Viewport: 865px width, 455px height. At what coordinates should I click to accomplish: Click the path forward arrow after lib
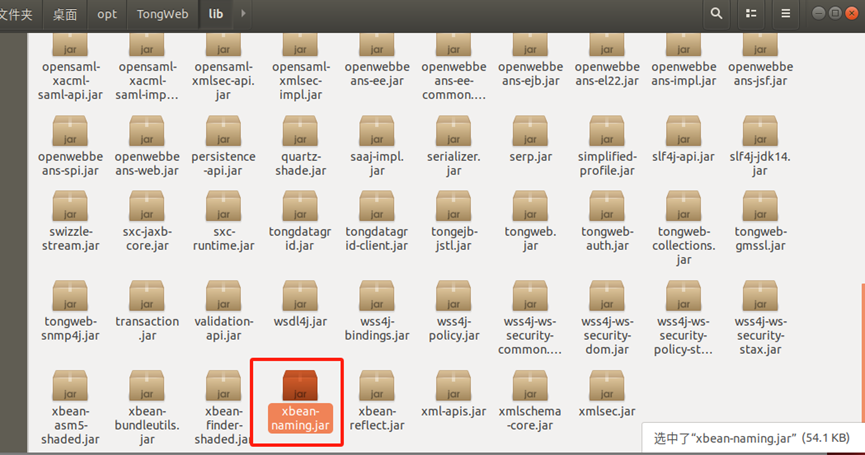point(244,14)
